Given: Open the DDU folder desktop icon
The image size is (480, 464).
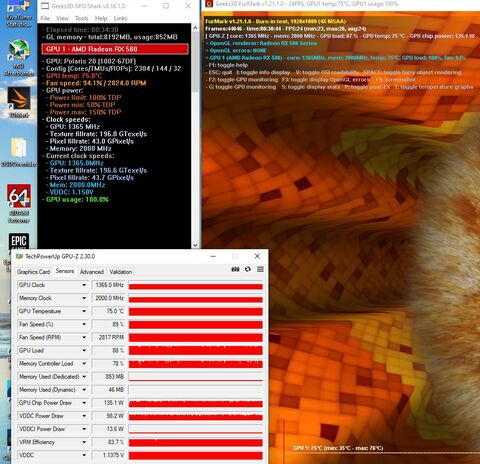Looking at the screenshot, I should pyautogui.click(x=19, y=152).
